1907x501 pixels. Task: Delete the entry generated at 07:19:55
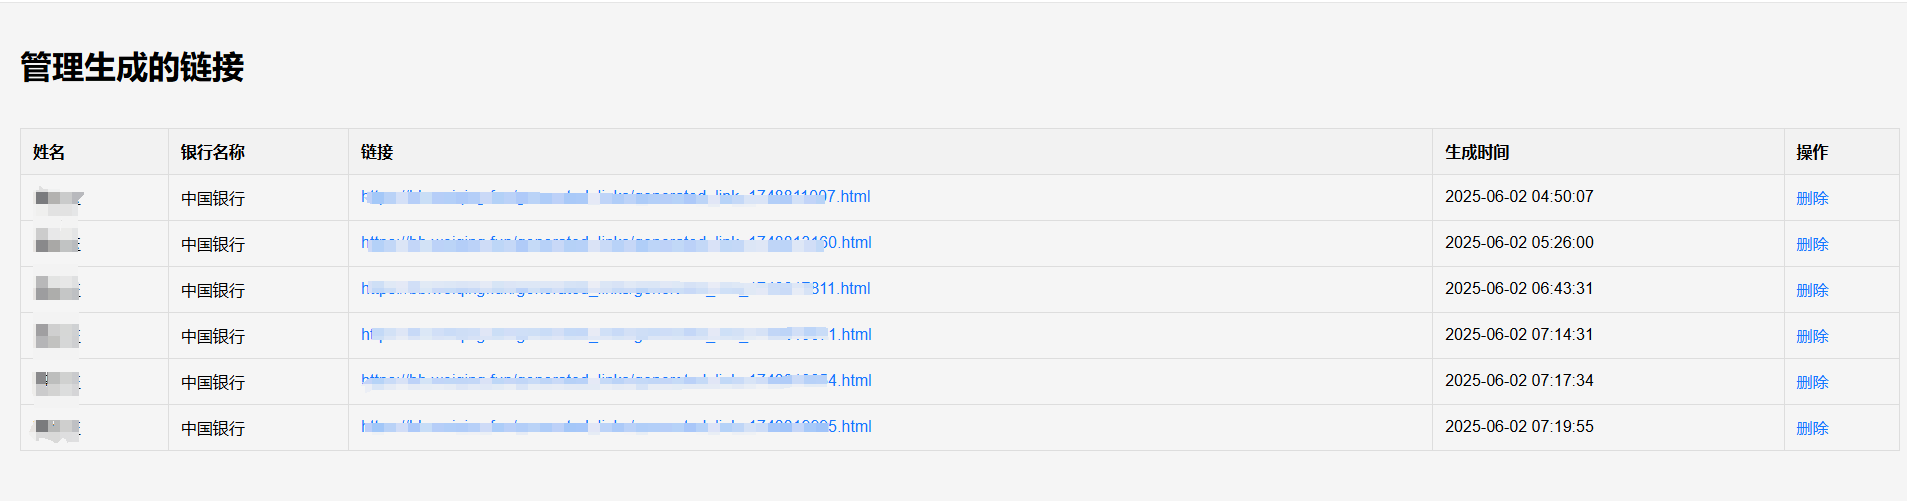(x=1812, y=428)
